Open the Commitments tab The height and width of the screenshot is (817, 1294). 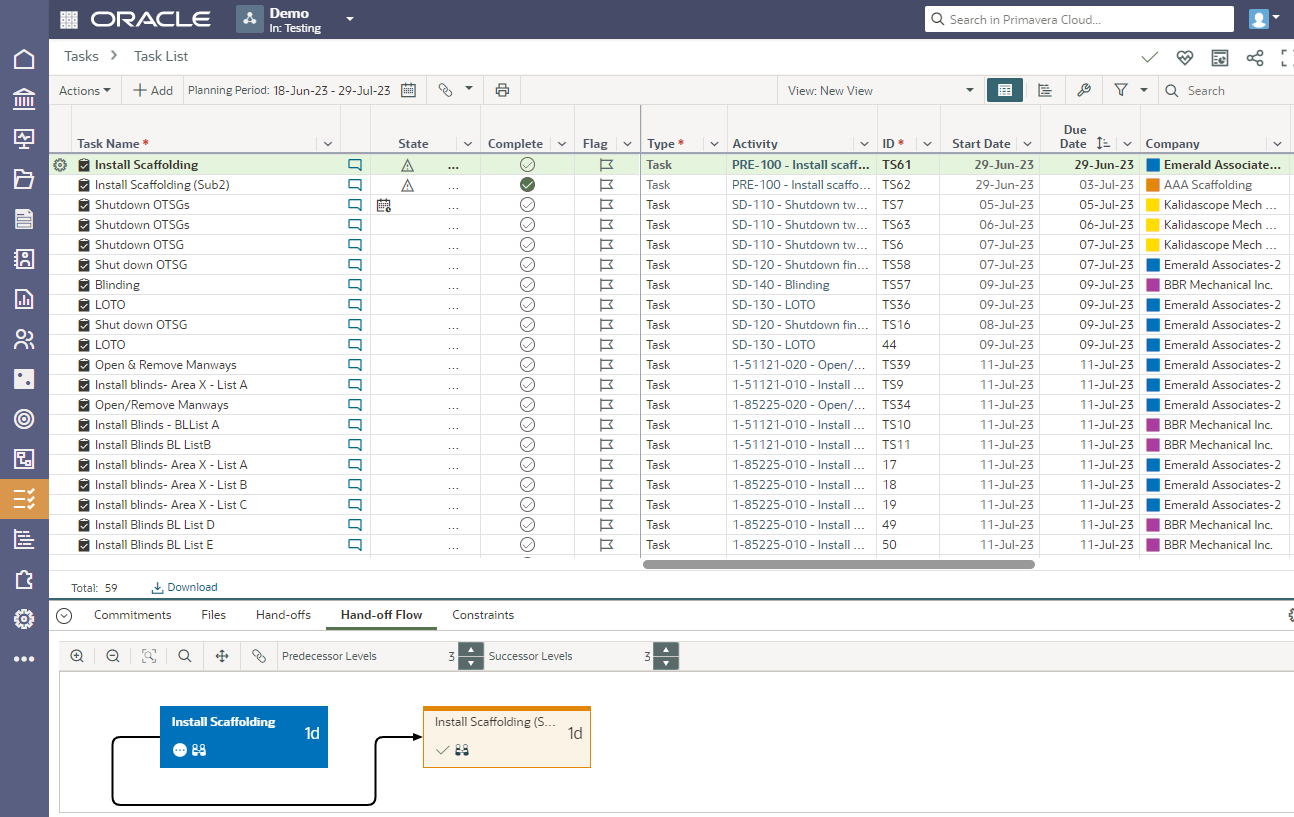[x=132, y=615]
